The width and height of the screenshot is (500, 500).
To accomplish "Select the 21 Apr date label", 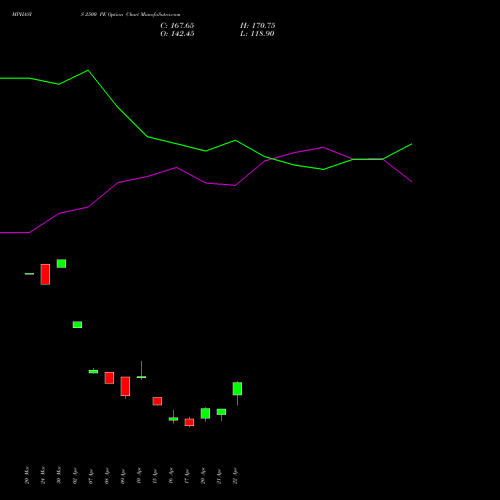I will coord(219,475).
